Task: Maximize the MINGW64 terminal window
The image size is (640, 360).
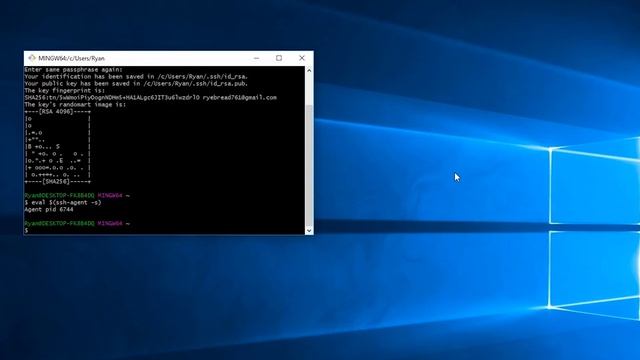Action: 279,58
